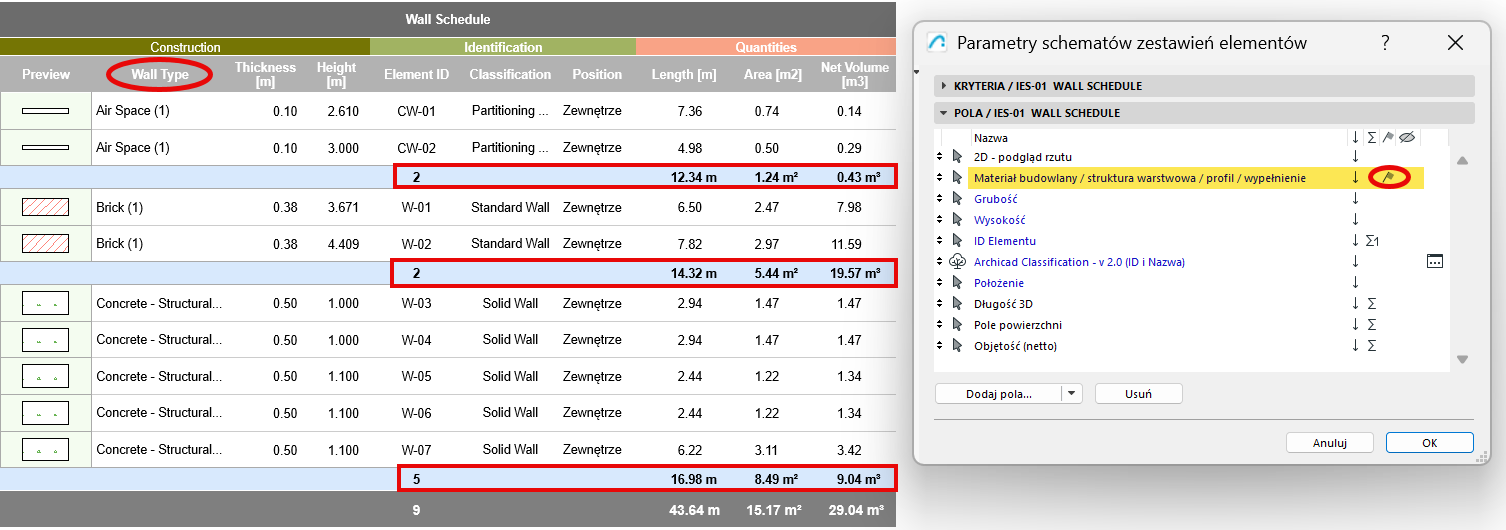The width and height of the screenshot is (1506, 530).
Task: Click the arrow cursor icon beside Objętość (netto)
Action: point(957,345)
